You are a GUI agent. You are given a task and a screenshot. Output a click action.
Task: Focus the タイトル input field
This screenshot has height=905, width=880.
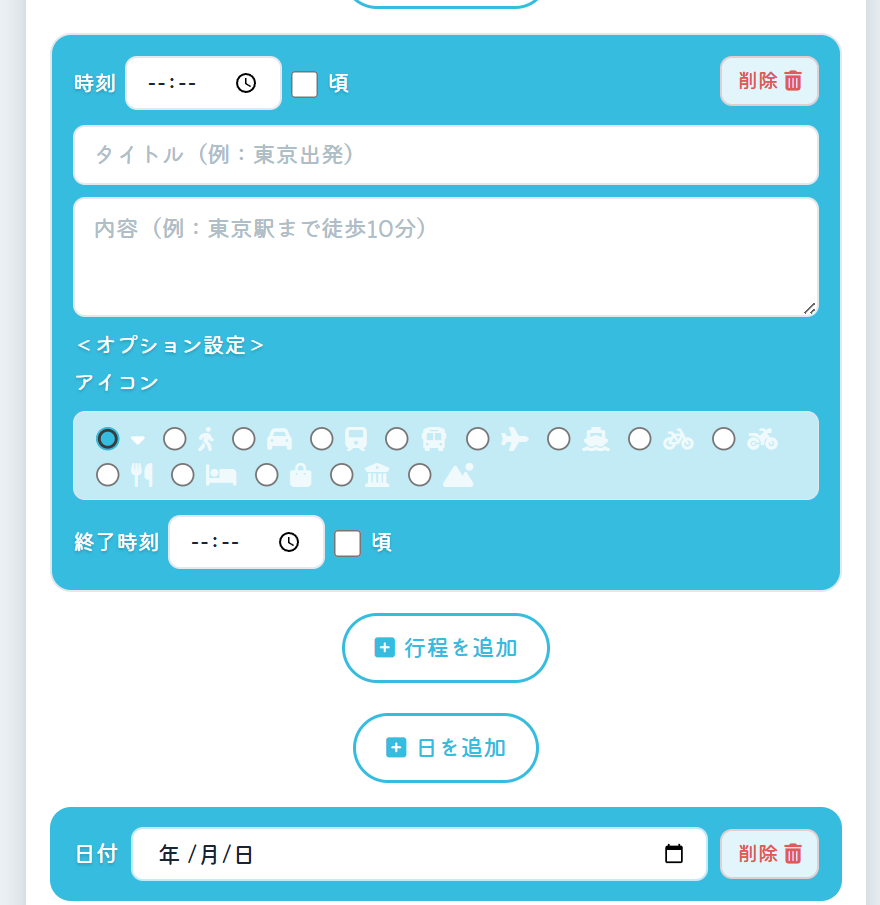point(446,155)
